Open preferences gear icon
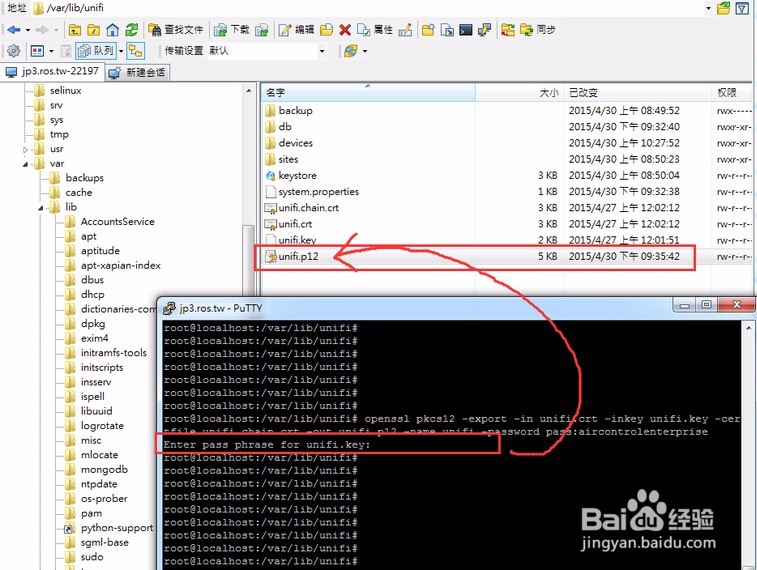Viewport: 757px width, 570px height. (x=14, y=51)
